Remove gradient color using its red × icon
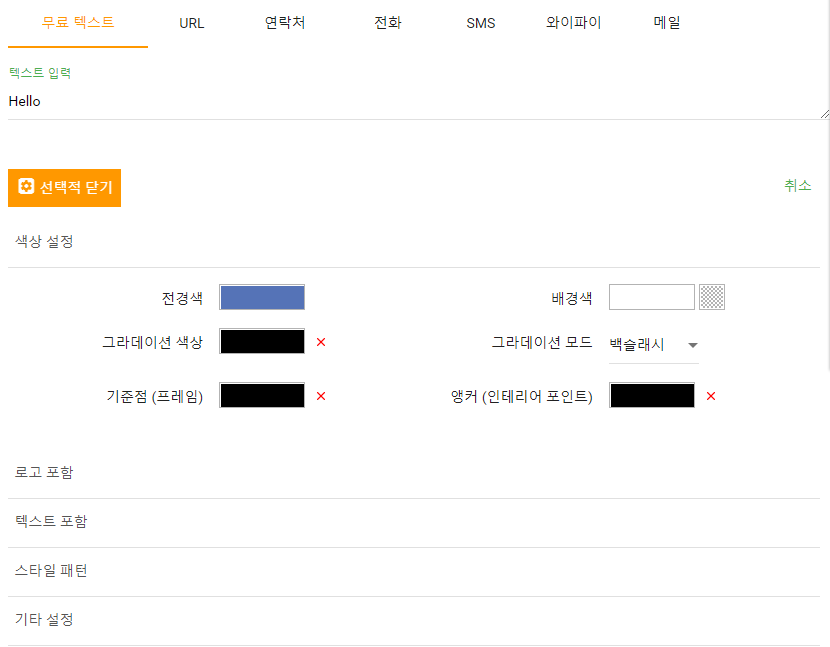 320,340
